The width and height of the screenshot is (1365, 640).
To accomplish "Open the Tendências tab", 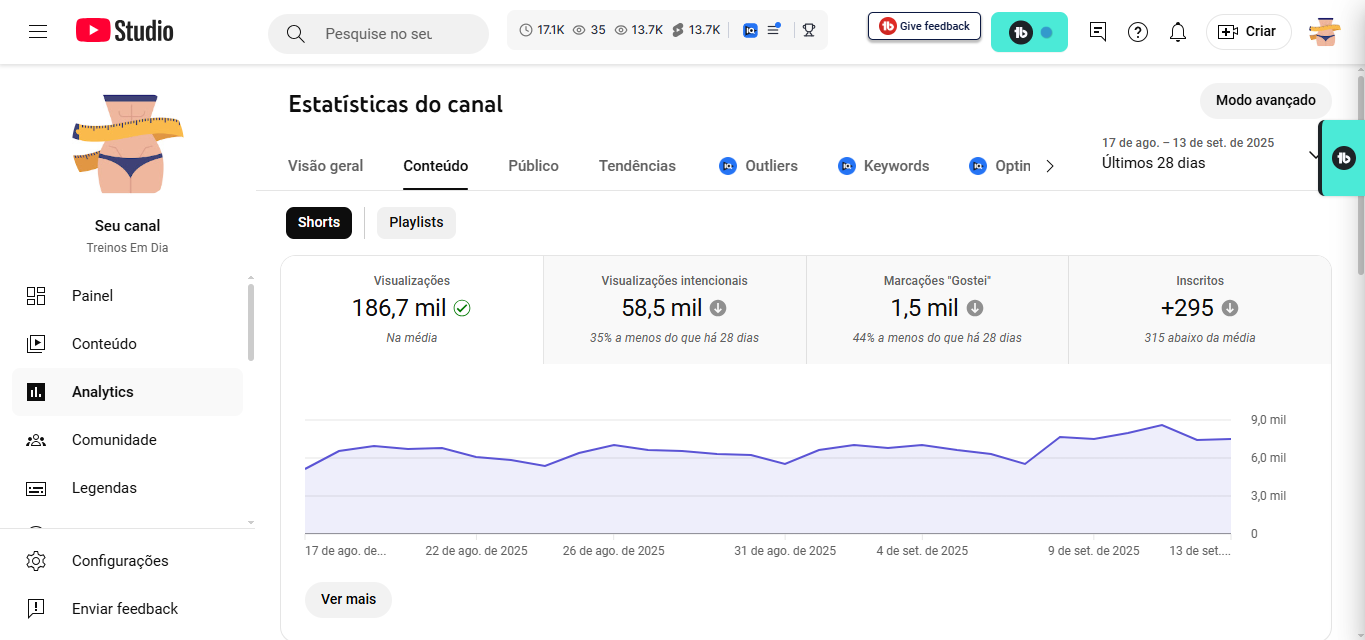I will (x=637, y=166).
